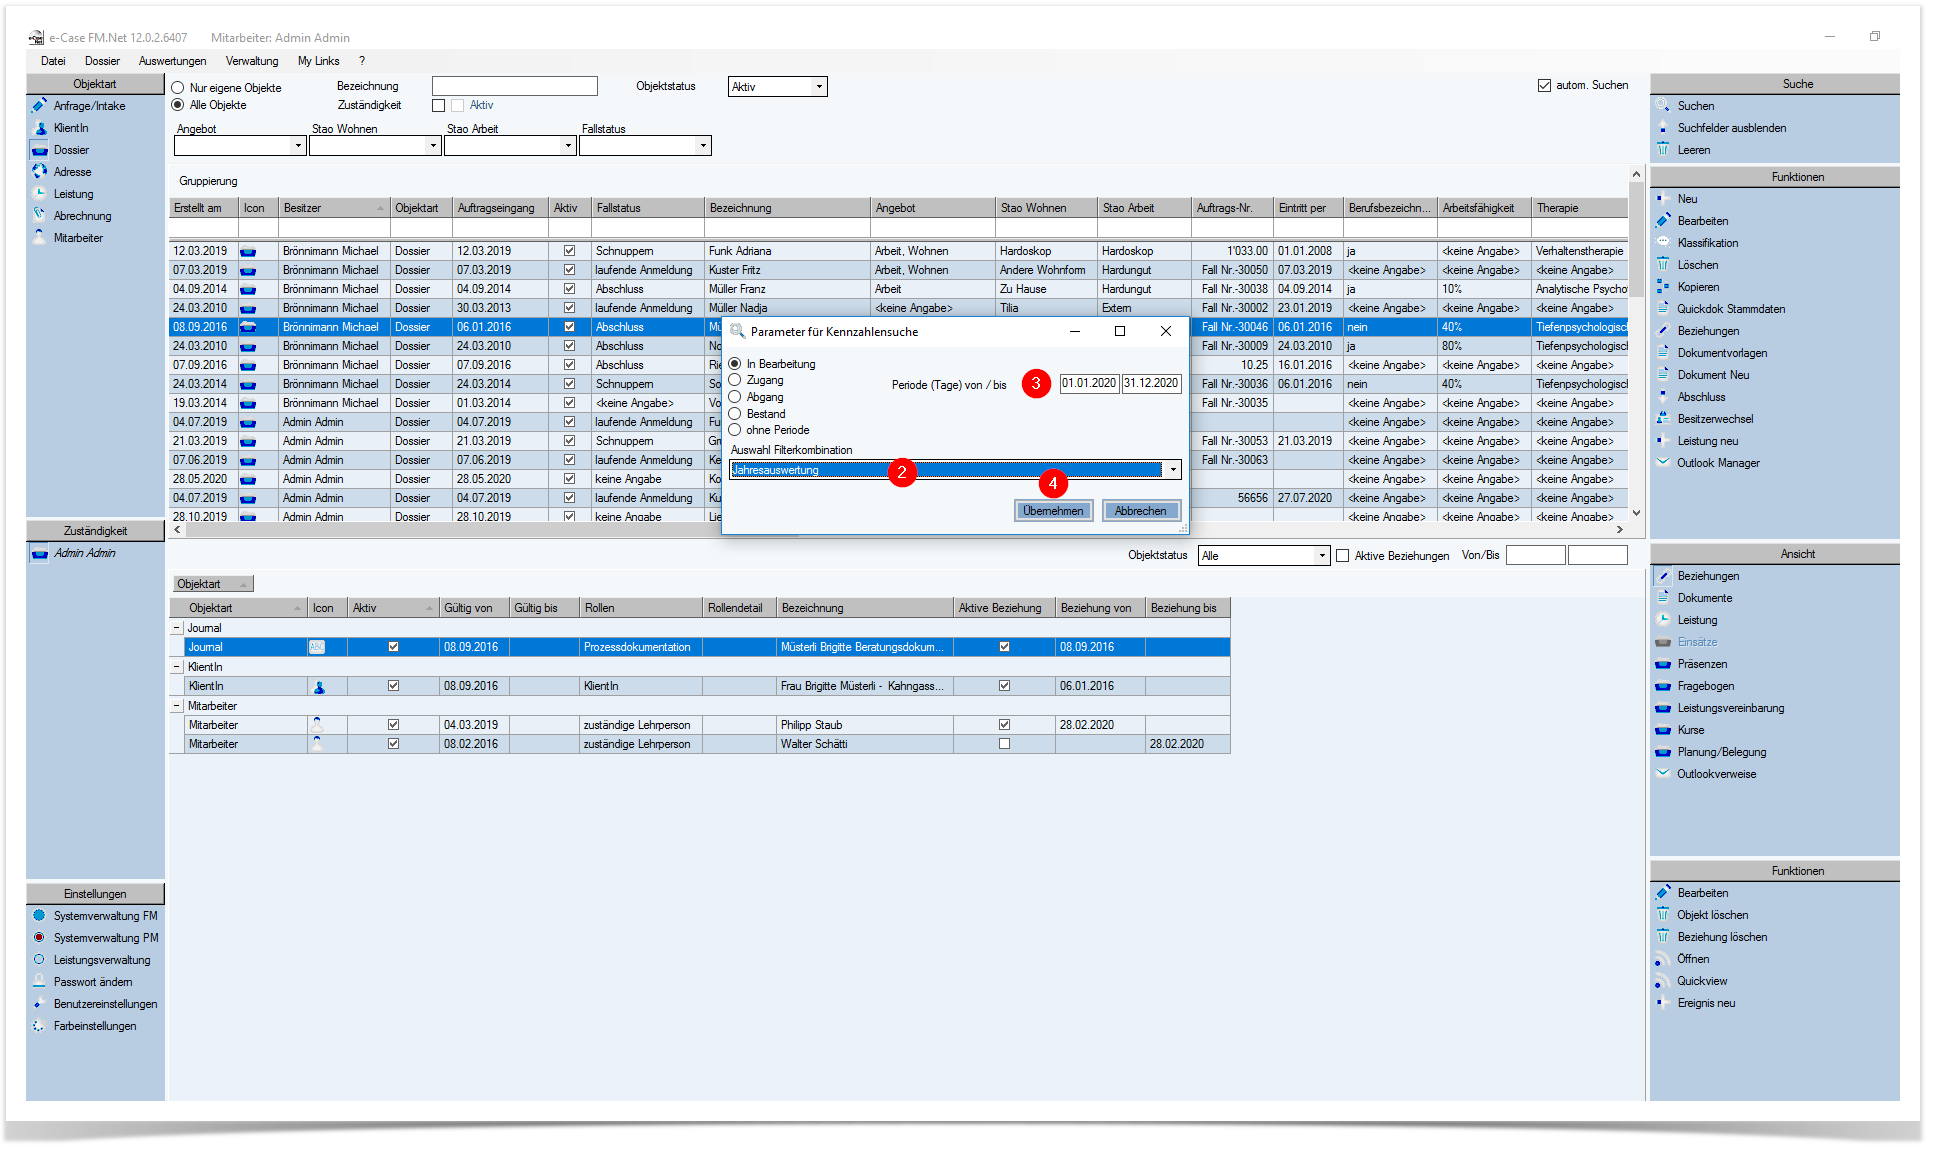
Task: Open the Objektstatus 'Aktiv' dropdown
Action: [819, 87]
